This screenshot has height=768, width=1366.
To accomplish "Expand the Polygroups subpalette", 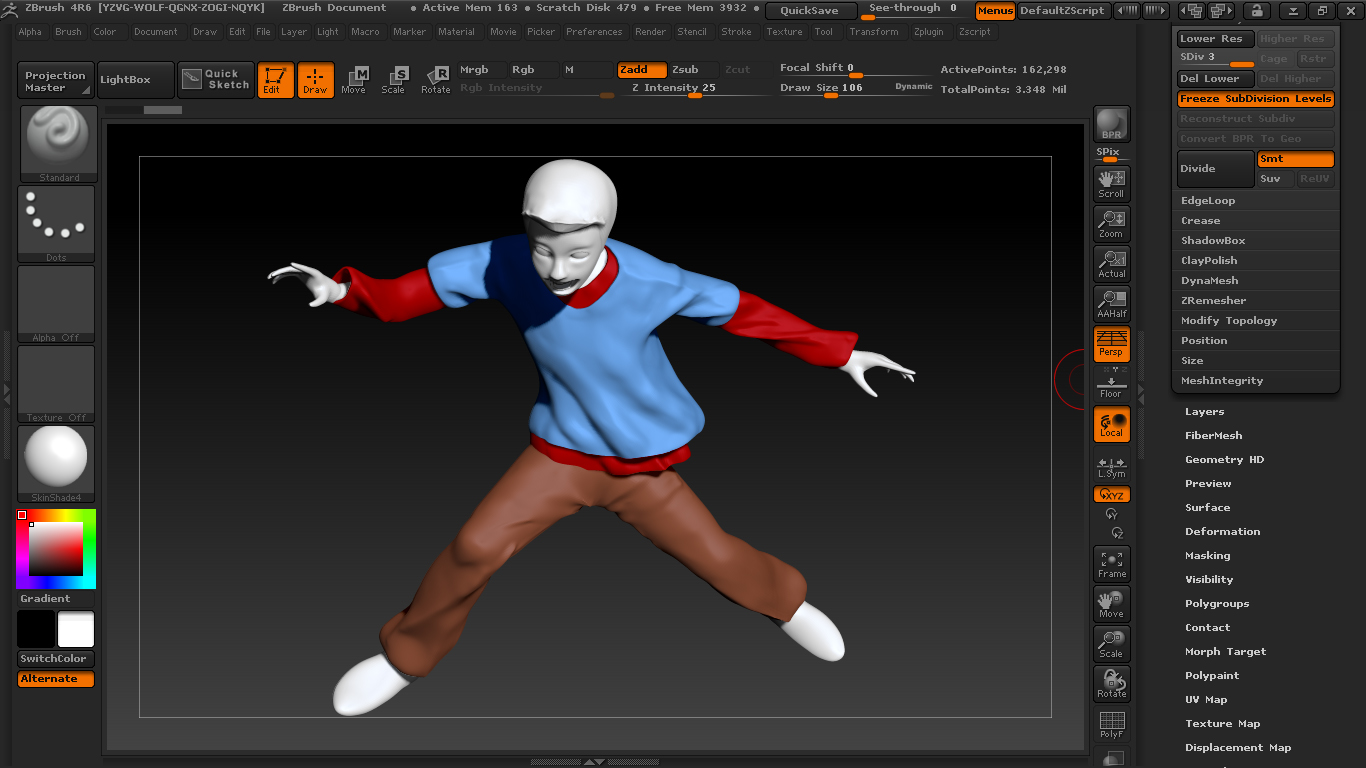I will (1217, 604).
